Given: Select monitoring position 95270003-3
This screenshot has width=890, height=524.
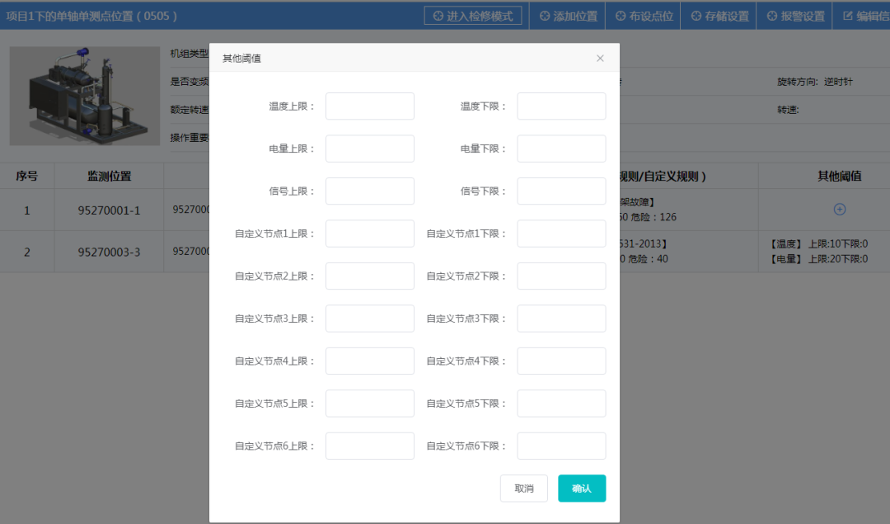Looking at the screenshot, I should [x=109, y=252].
